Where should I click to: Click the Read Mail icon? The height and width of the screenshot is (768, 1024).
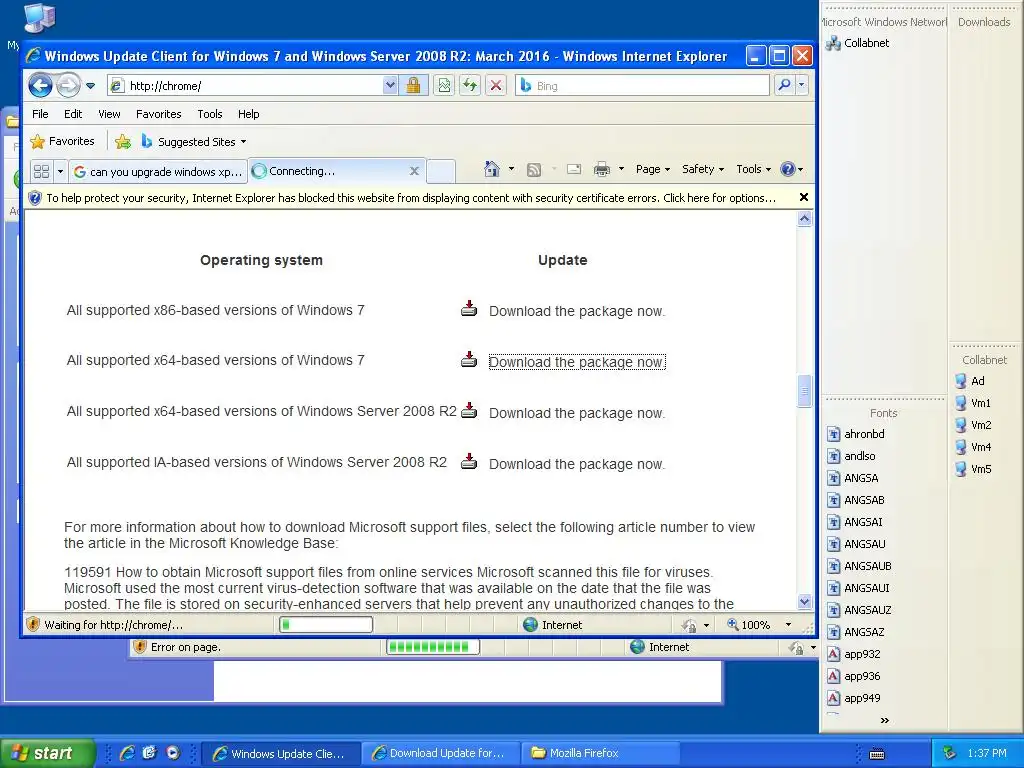[574, 170]
